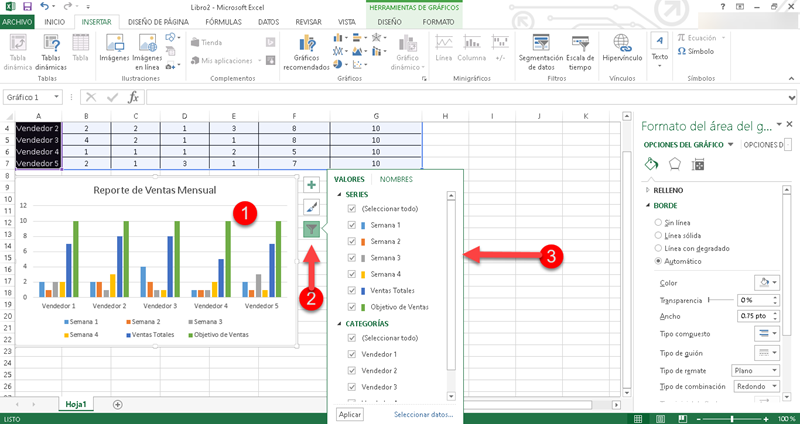
Task: Add a new sheet with the plus button
Action: pos(118,404)
